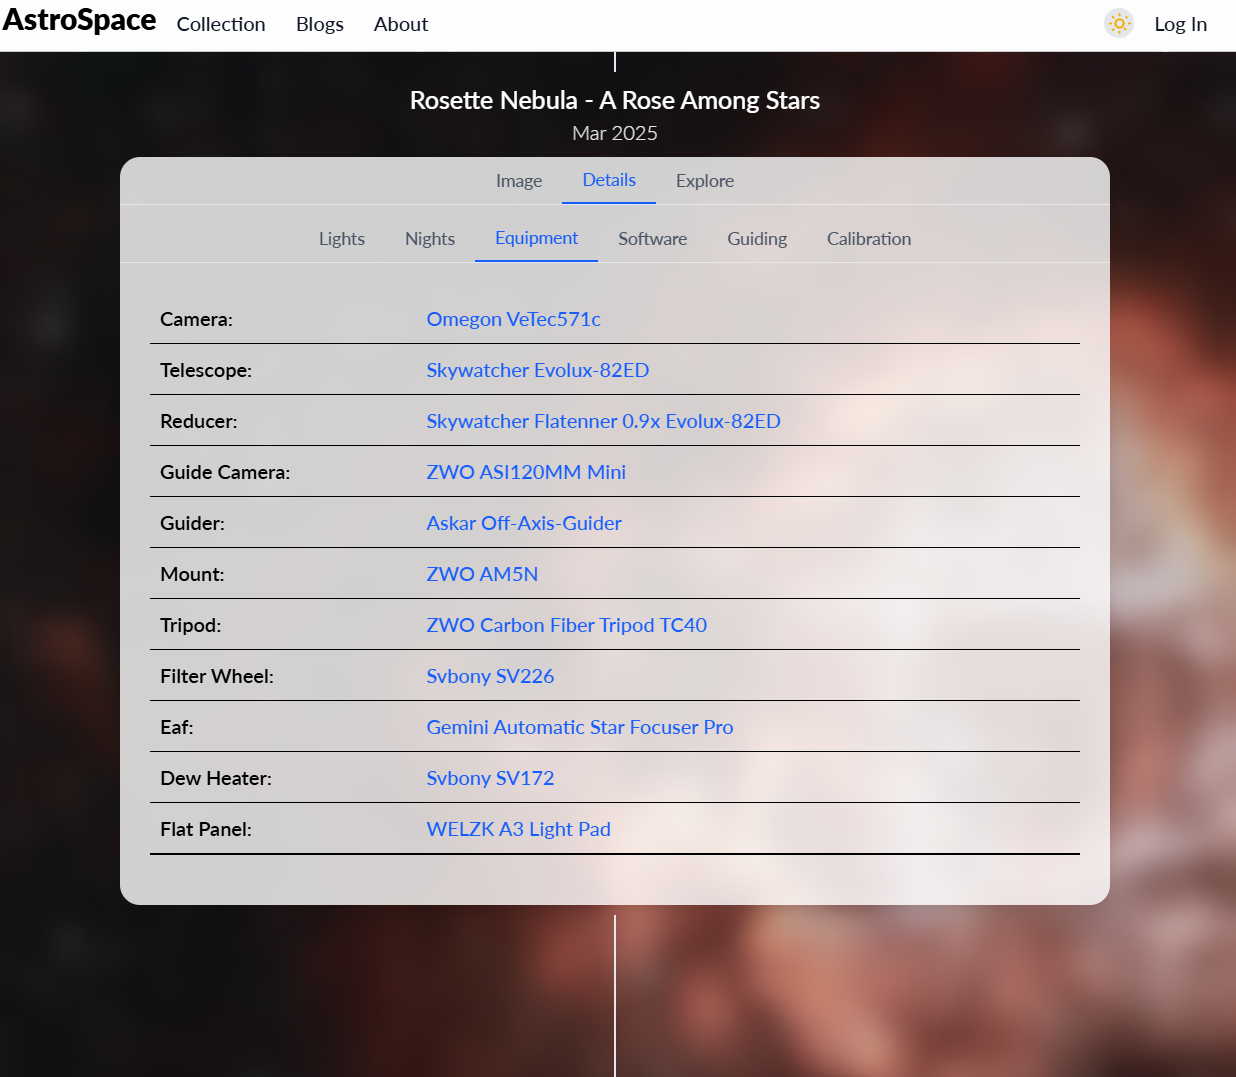
Task: Click the Guide Camera: row label
Action: pyautogui.click(x=225, y=472)
